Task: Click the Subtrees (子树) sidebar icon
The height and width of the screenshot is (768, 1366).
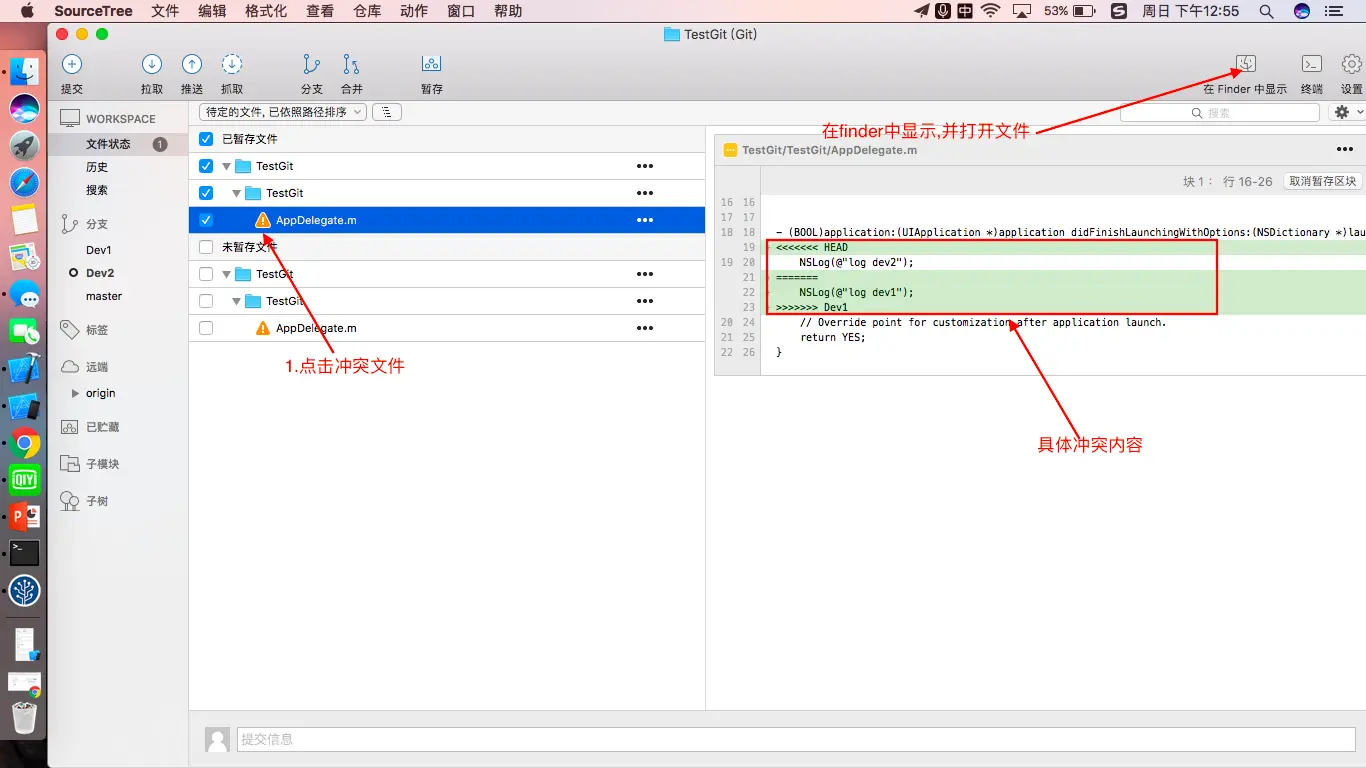Action: (x=70, y=501)
